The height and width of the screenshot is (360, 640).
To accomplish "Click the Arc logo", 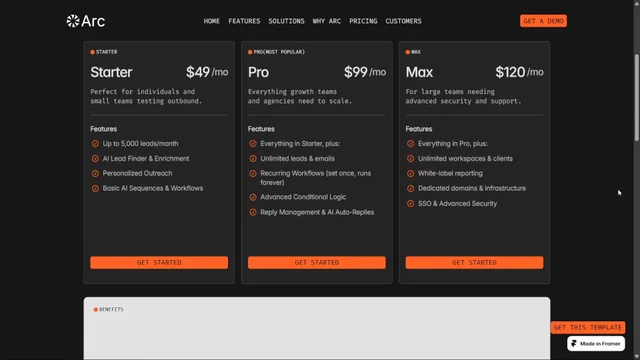I will click(86, 21).
